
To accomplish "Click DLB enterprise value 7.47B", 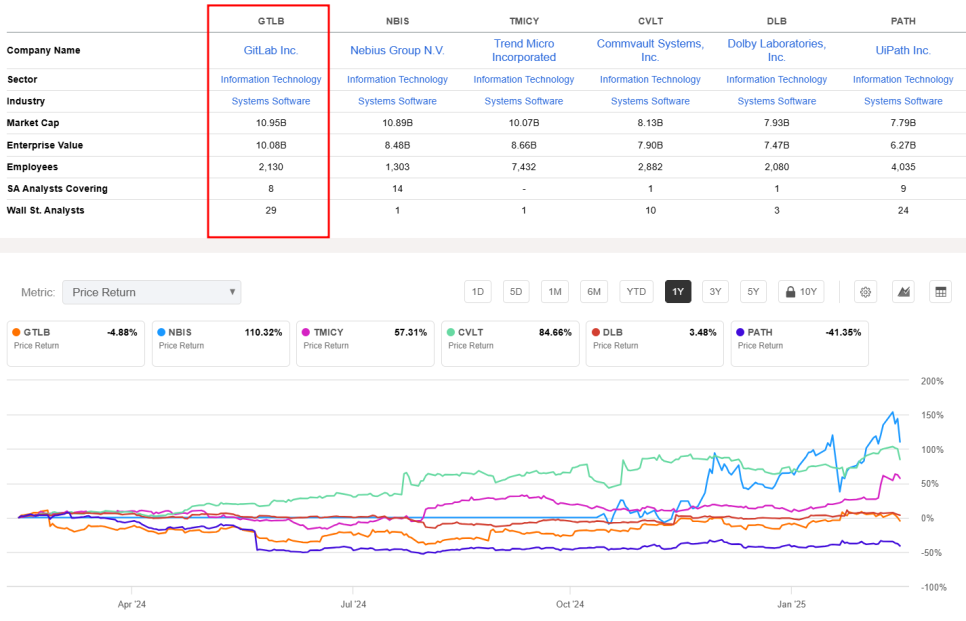I will [x=777, y=145].
